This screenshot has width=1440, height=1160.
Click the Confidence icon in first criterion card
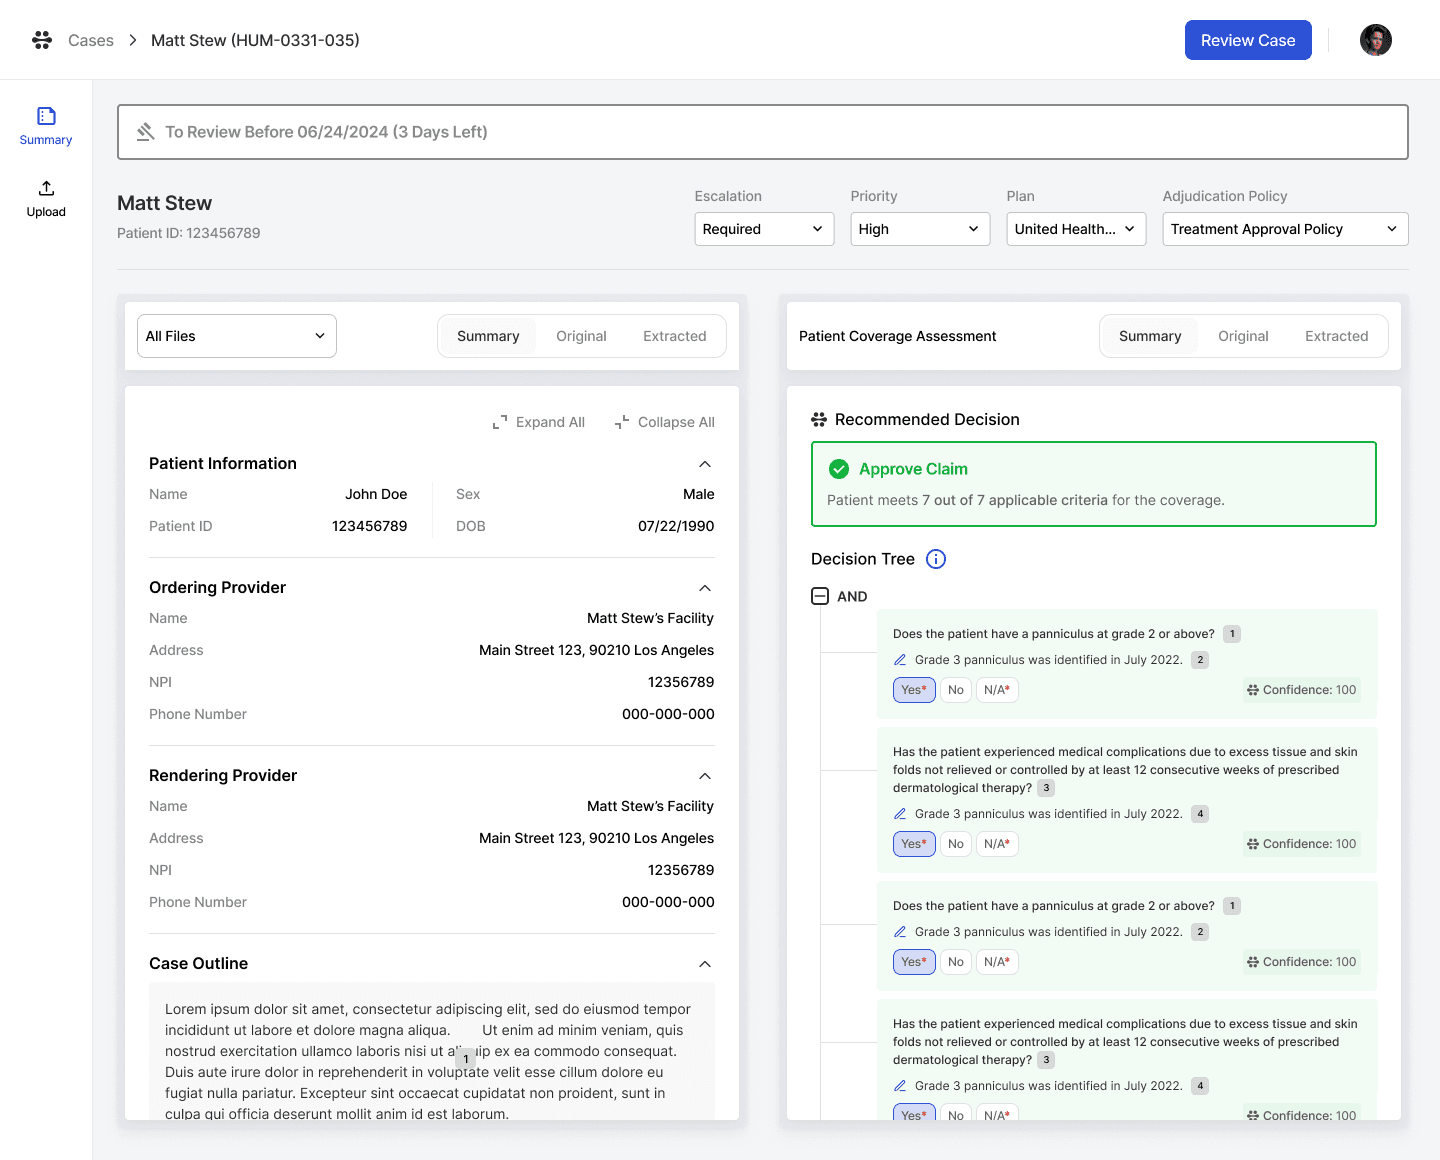coord(1252,690)
